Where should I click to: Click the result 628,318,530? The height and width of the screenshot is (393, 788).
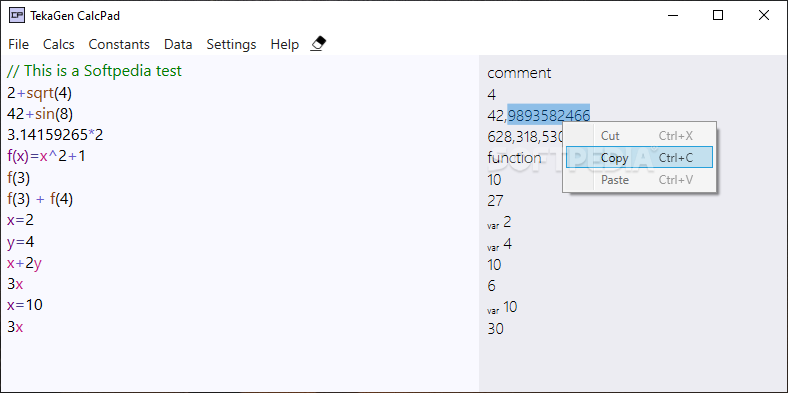tap(525, 136)
